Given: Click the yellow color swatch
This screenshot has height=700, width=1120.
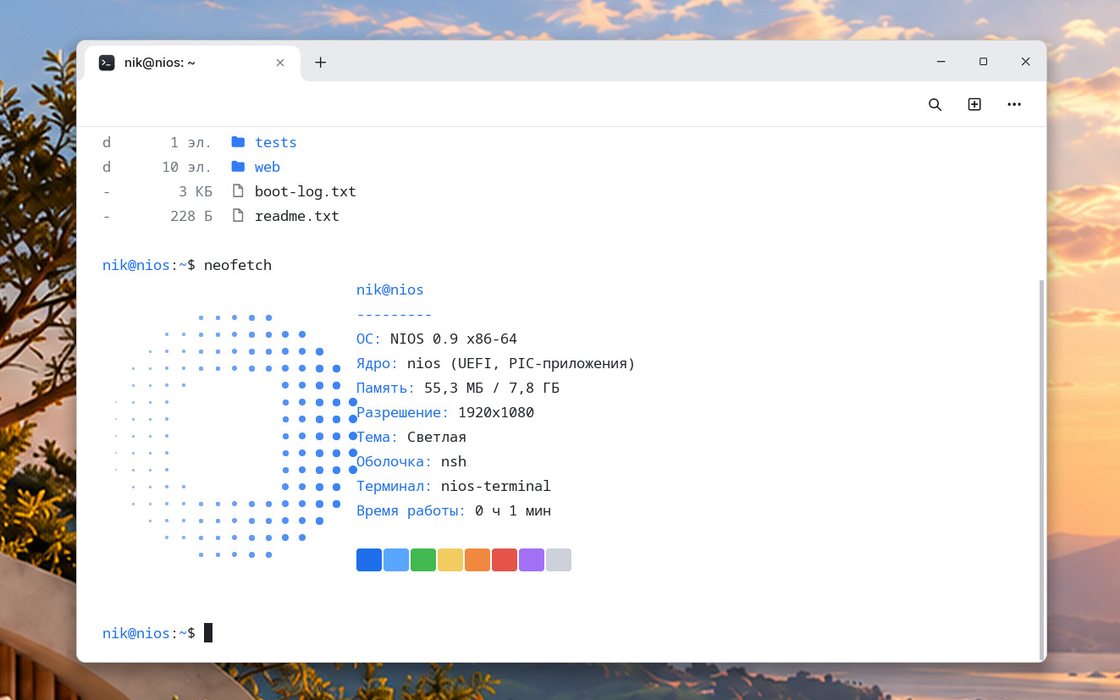Looking at the screenshot, I should (451, 560).
